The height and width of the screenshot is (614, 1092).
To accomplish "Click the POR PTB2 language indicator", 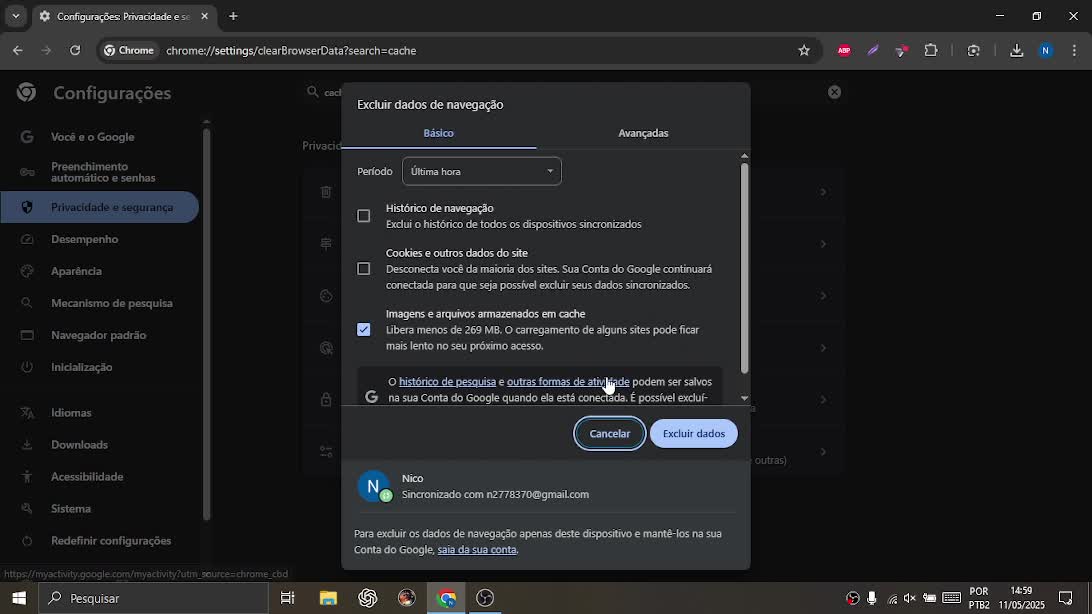I will tap(978, 598).
